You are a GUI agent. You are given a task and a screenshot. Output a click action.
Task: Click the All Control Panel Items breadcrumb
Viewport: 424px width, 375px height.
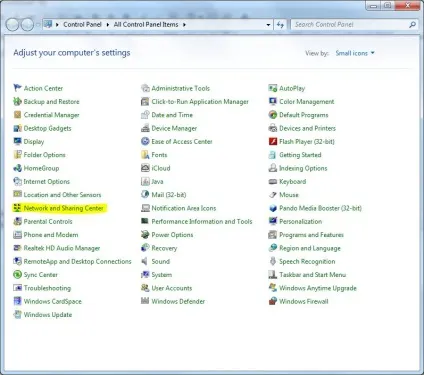click(146, 25)
